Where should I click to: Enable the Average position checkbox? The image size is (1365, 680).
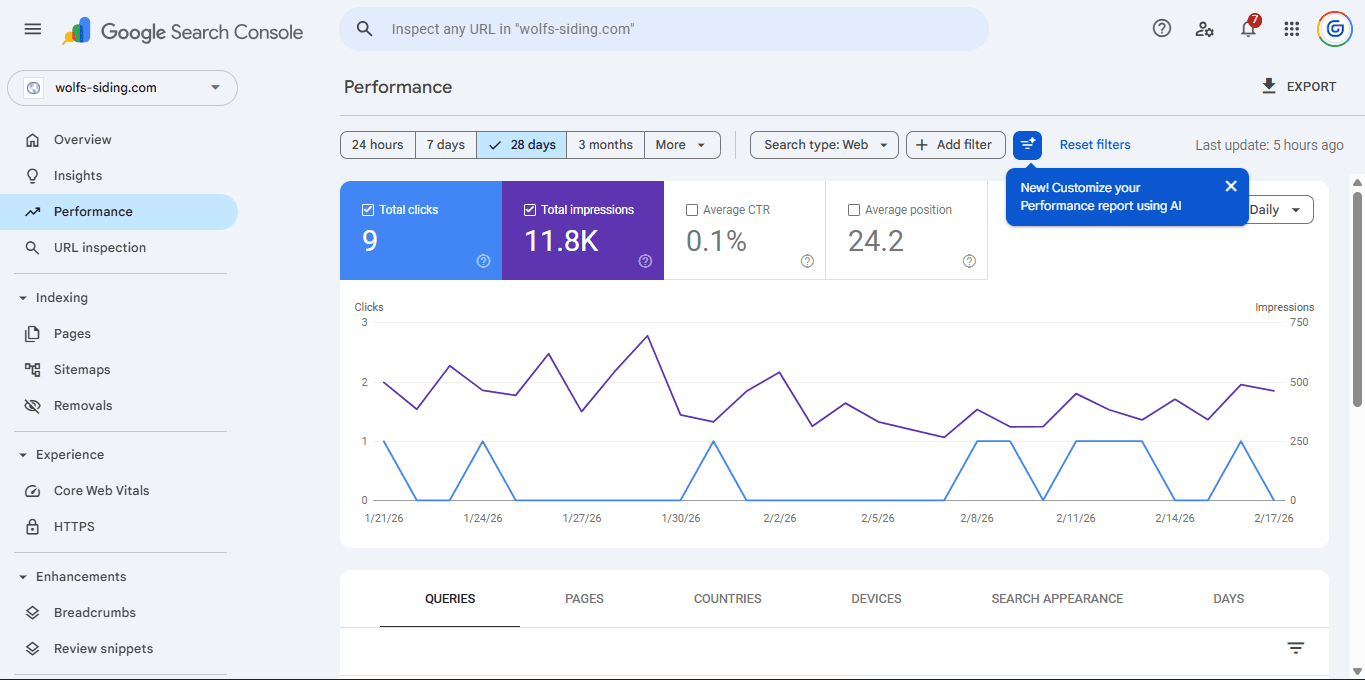click(x=854, y=210)
